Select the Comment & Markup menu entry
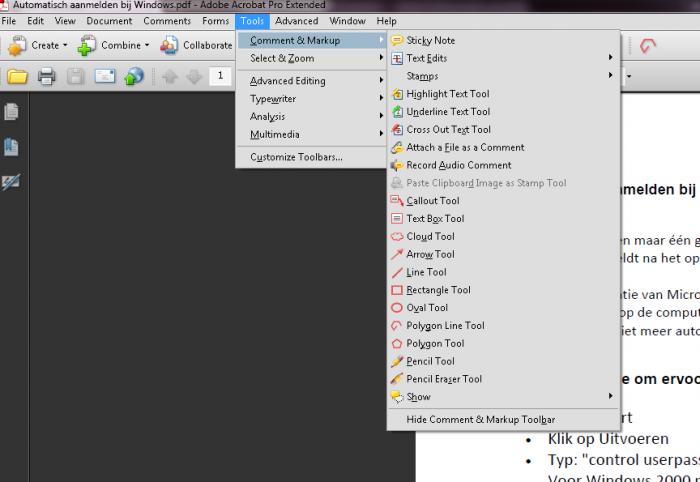700x482 pixels. point(312,41)
